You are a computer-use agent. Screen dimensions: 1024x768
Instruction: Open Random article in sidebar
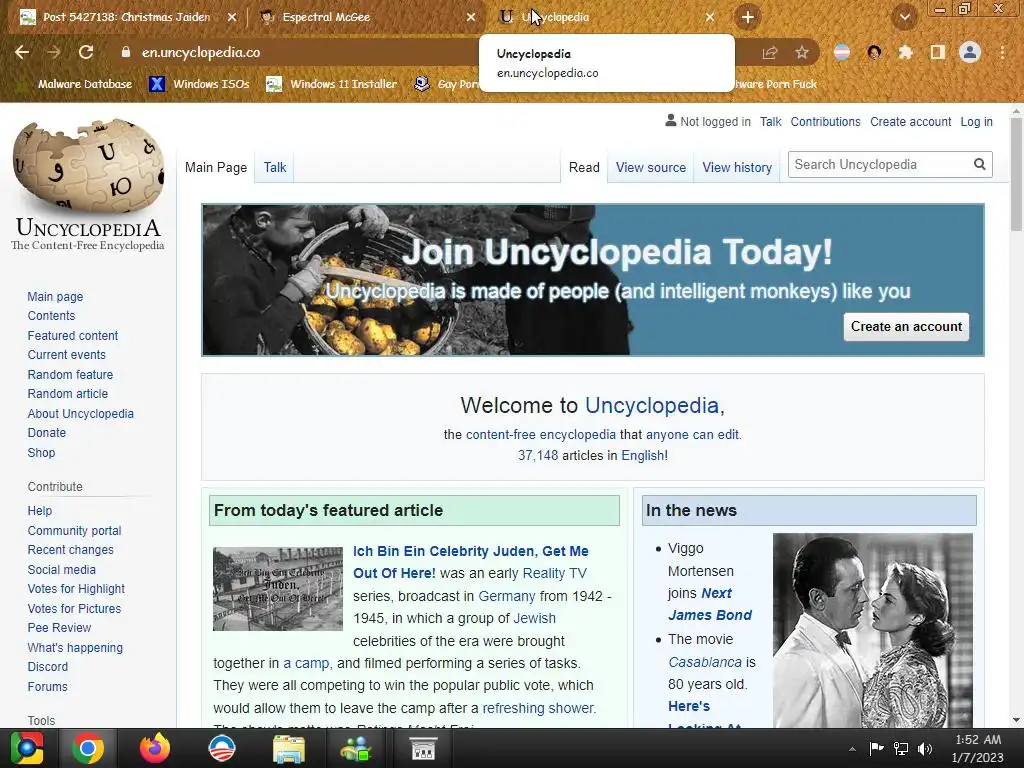tap(67, 394)
